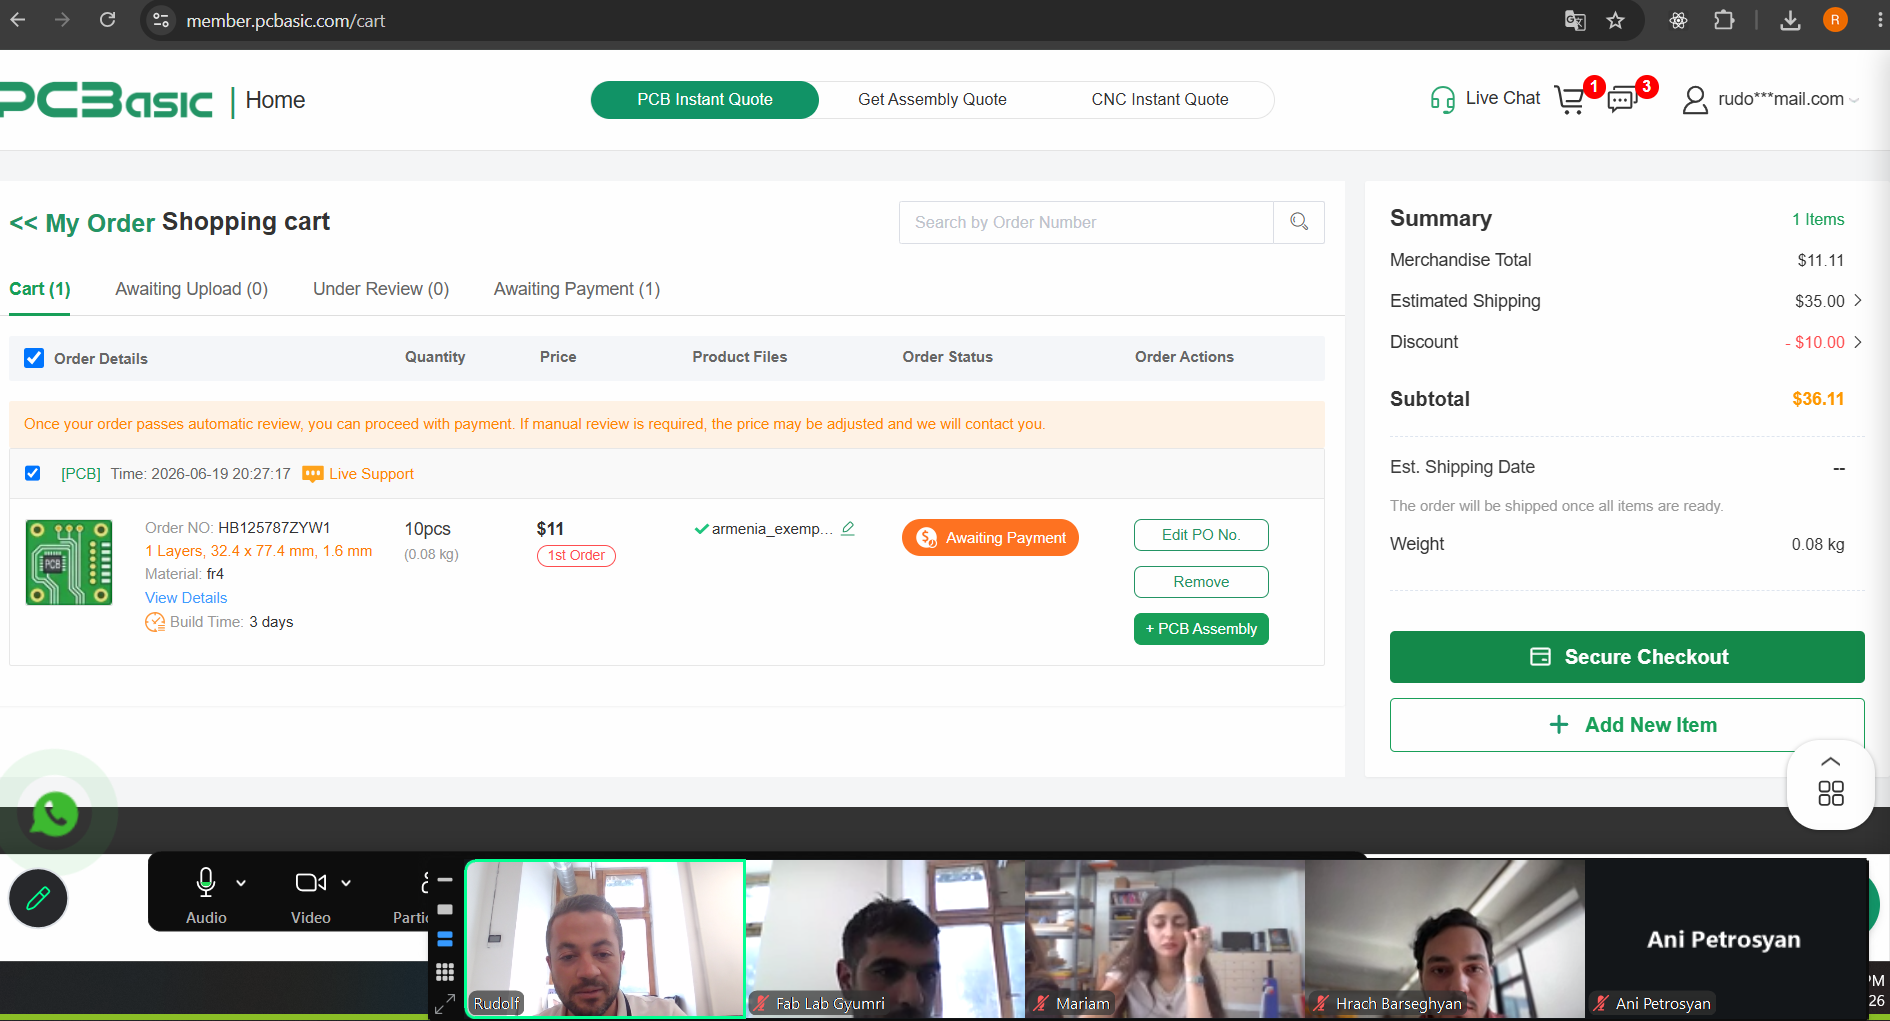Open the shopping cart icon
Viewport: 1890px width, 1021px height.
click(1571, 99)
